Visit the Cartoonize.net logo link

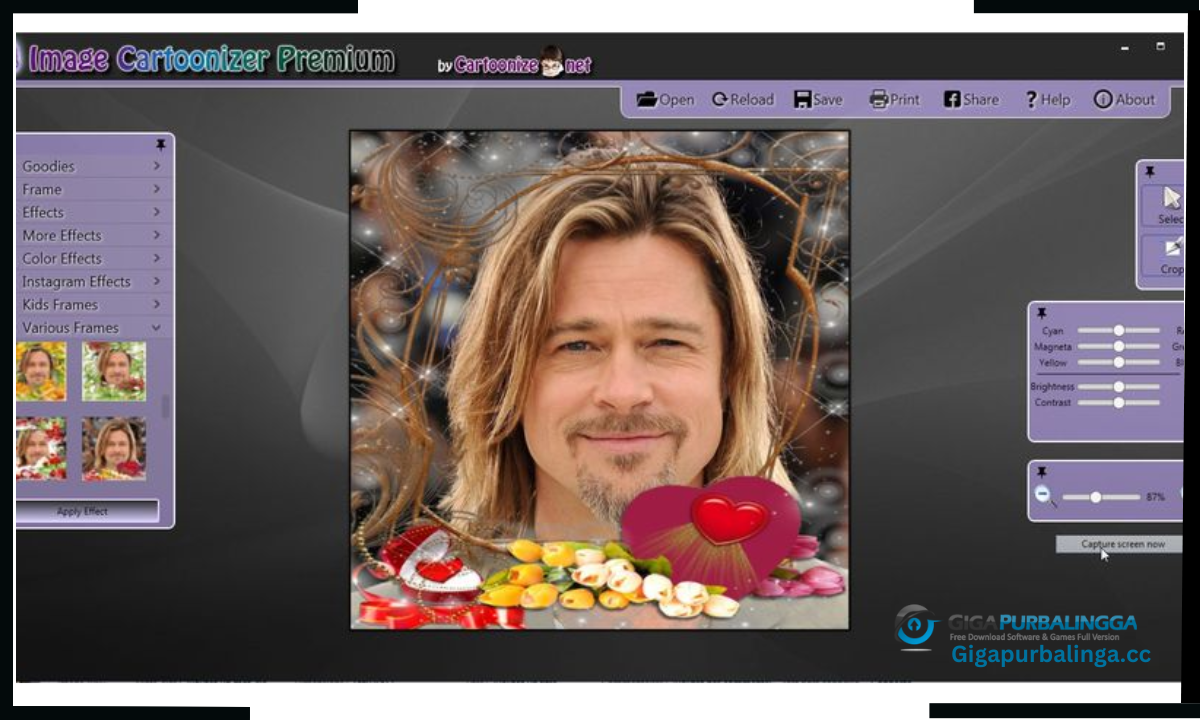515,64
